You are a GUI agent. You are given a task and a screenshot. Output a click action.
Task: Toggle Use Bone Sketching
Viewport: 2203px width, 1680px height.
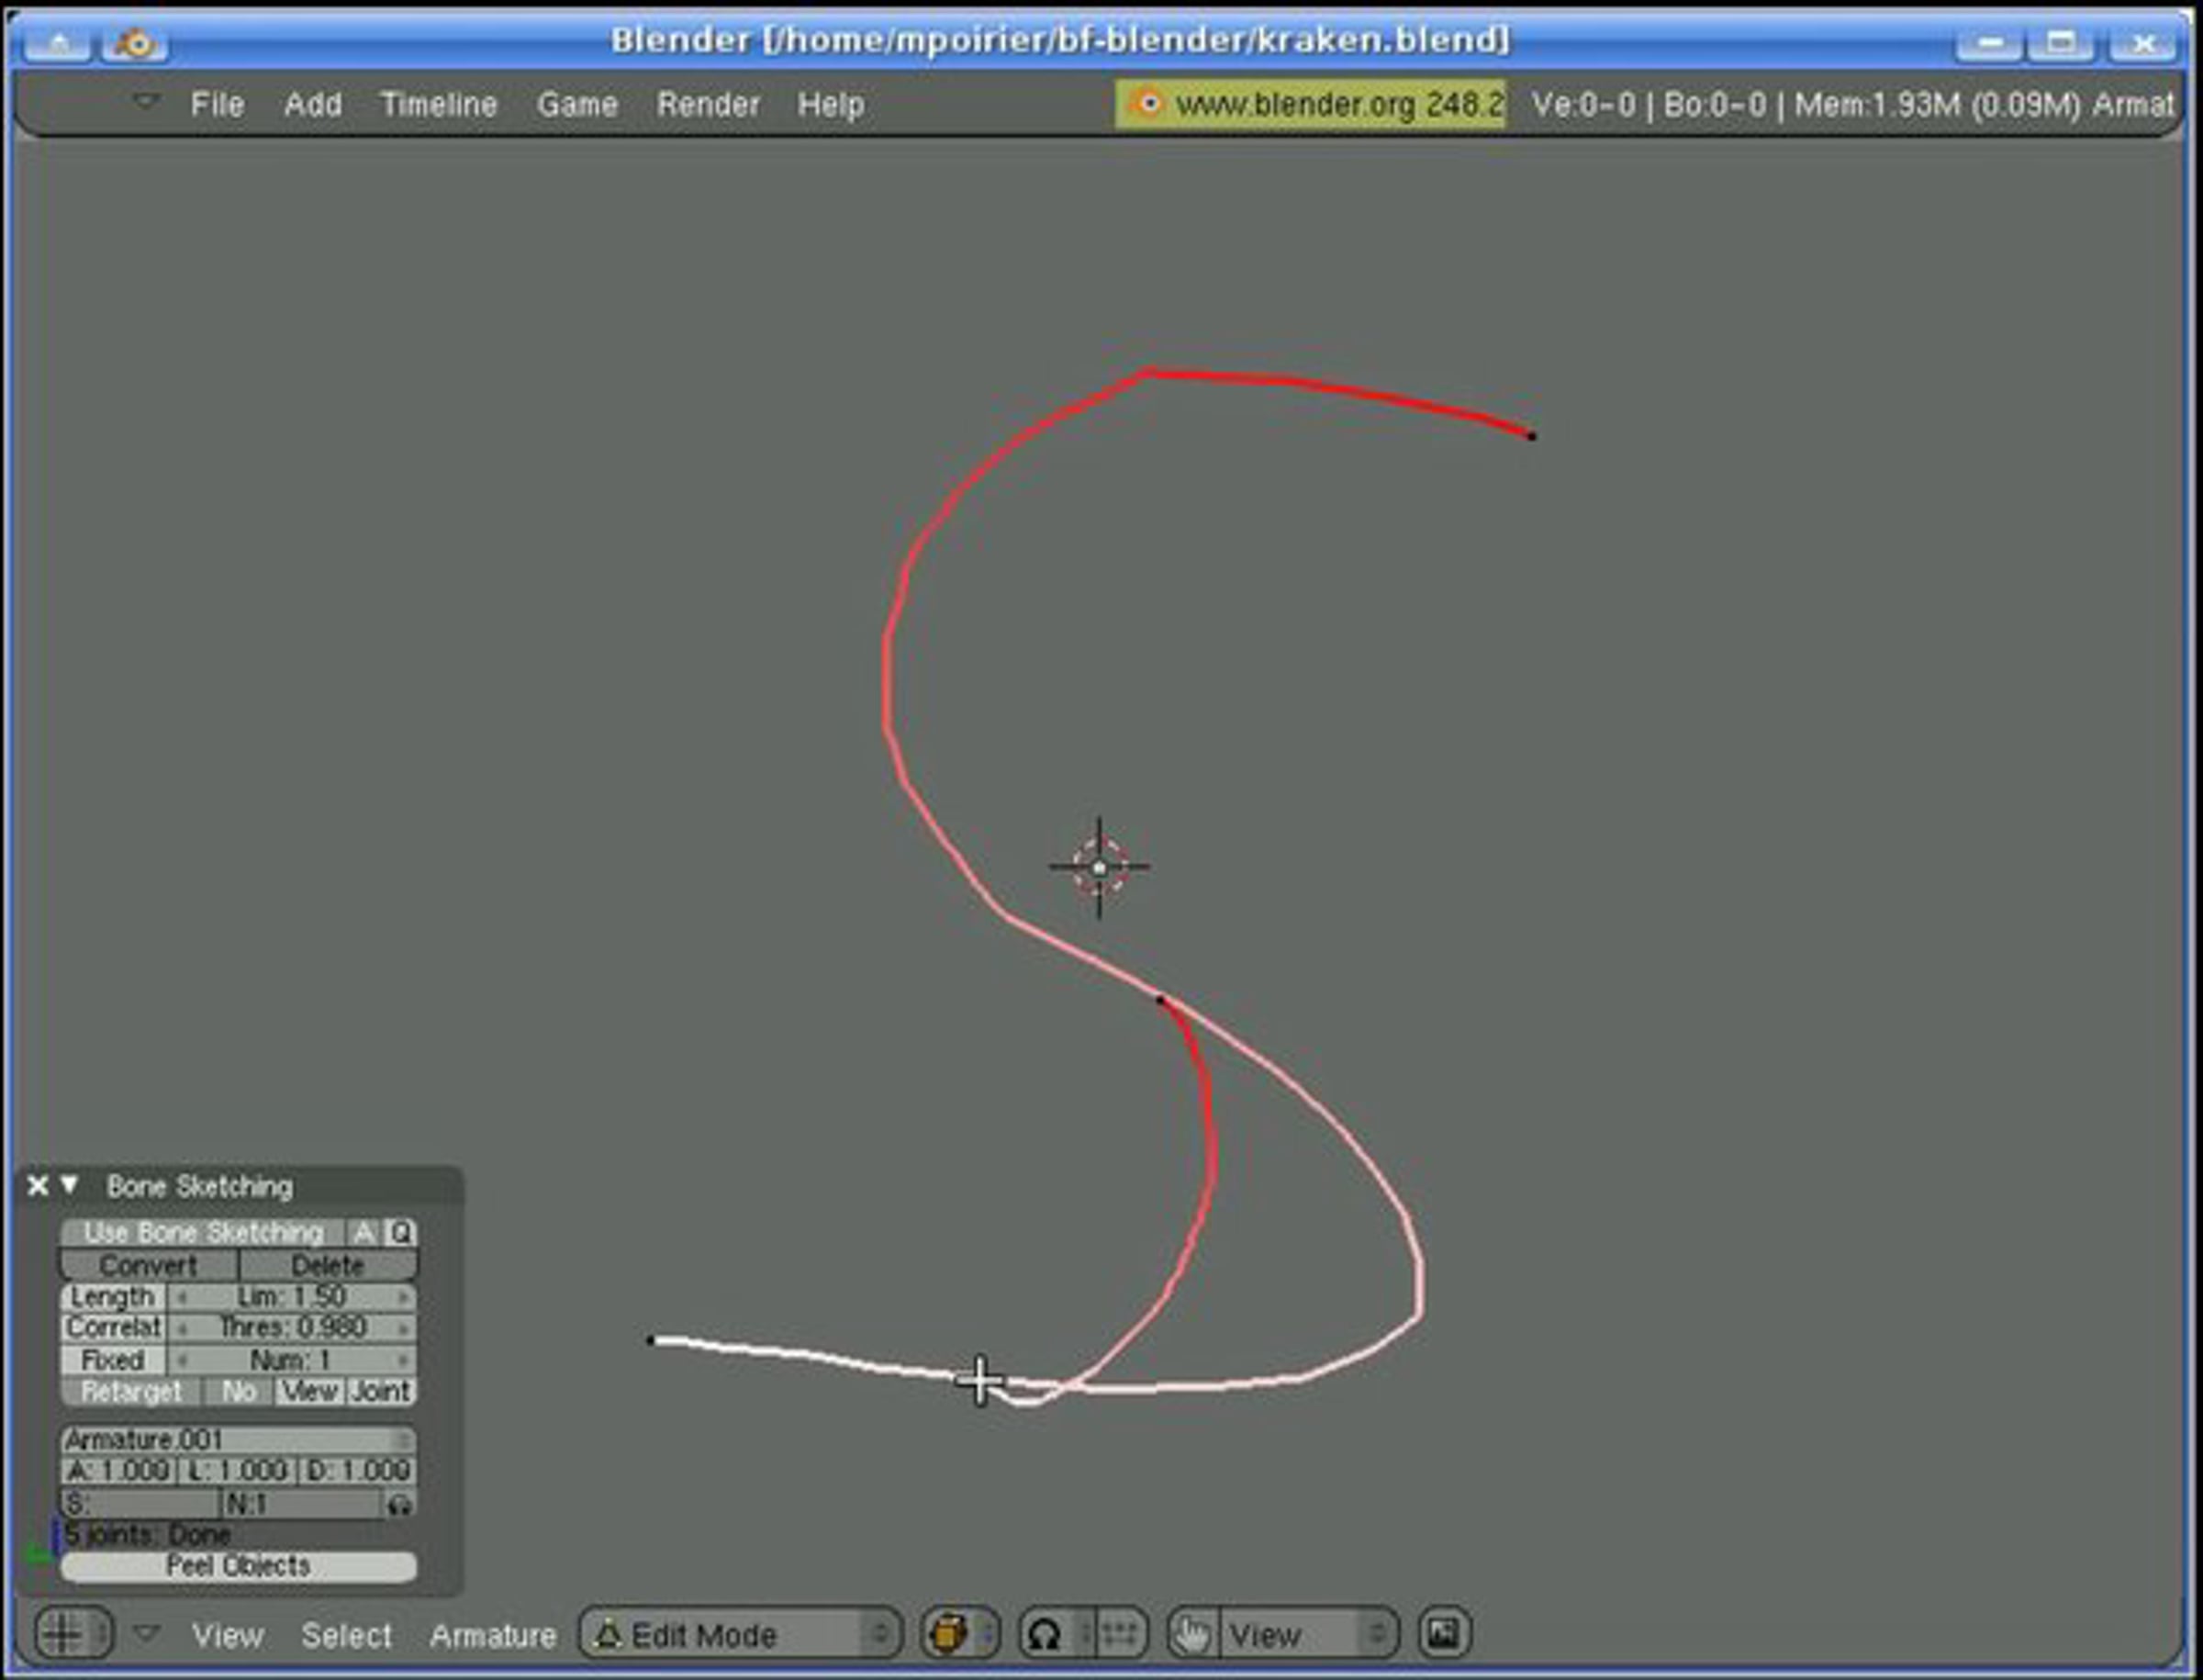coord(202,1232)
